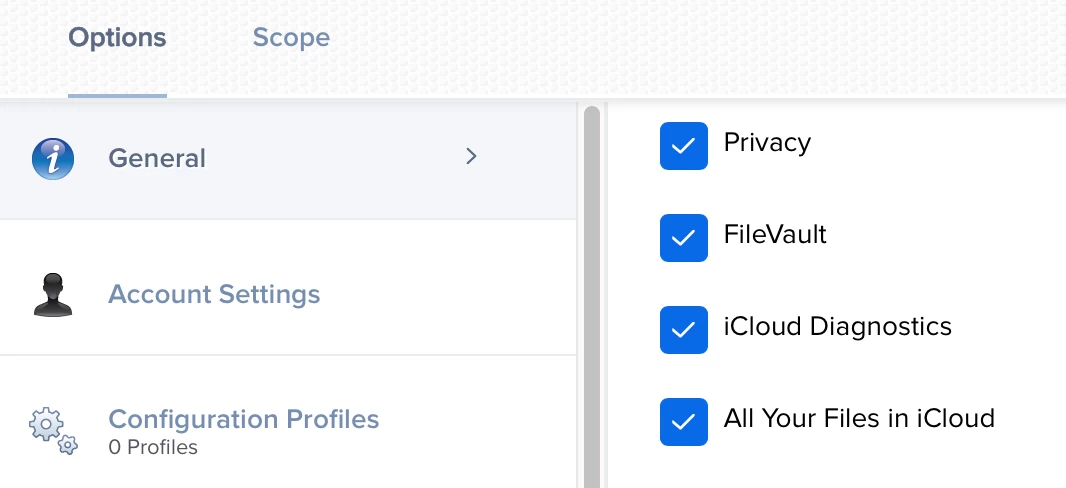Expand General using its chevron arrow
1066x488 pixels.
(x=471, y=157)
